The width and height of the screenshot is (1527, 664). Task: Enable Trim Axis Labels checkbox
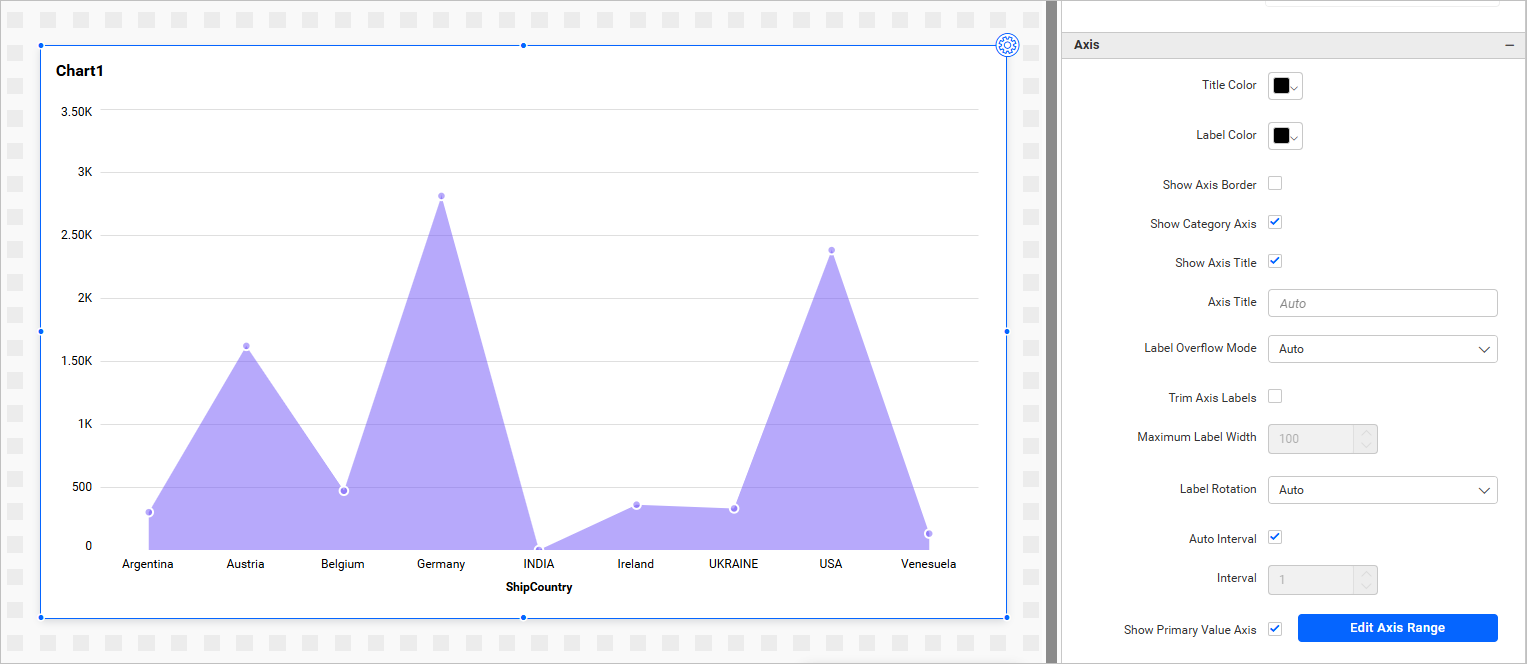(1275, 397)
